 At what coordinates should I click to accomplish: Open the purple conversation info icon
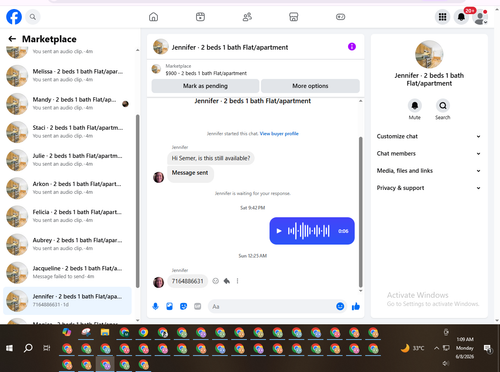(352, 47)
